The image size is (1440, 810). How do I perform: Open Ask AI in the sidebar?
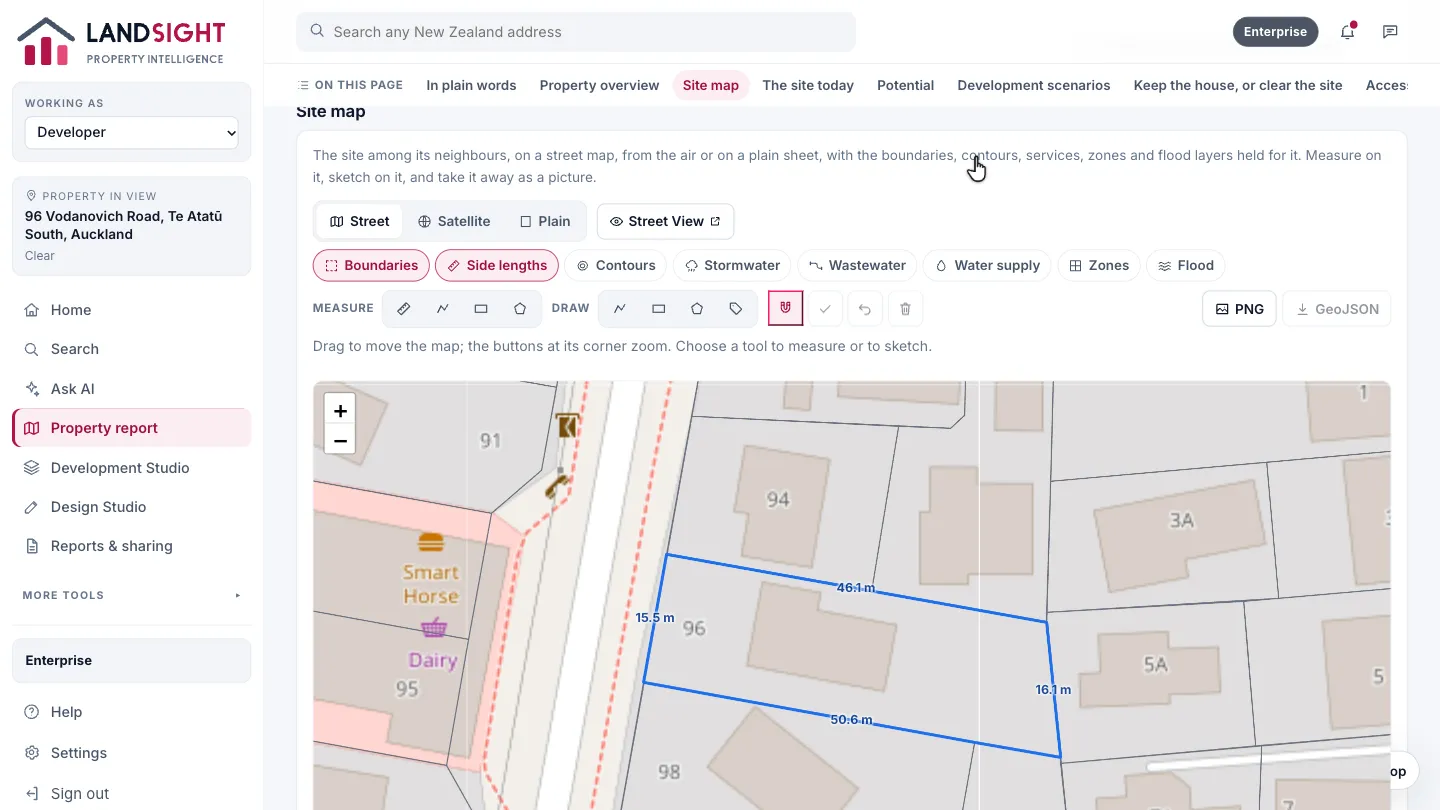click(132, 389)
